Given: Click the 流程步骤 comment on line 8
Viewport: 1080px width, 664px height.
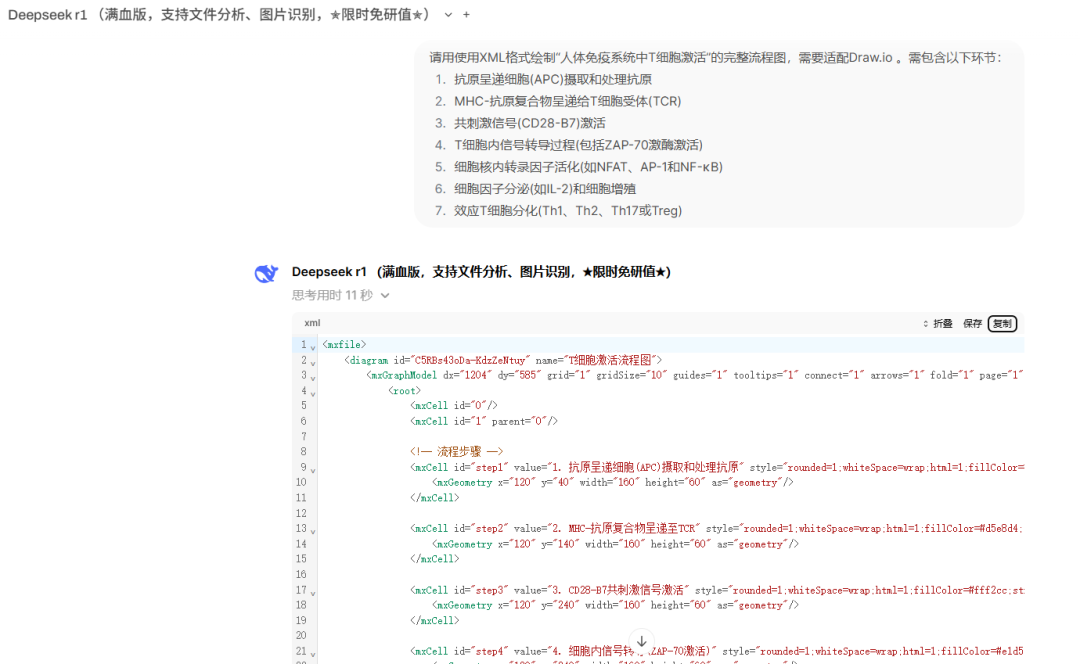Looking at the screenshot, I should coord(457,452).
